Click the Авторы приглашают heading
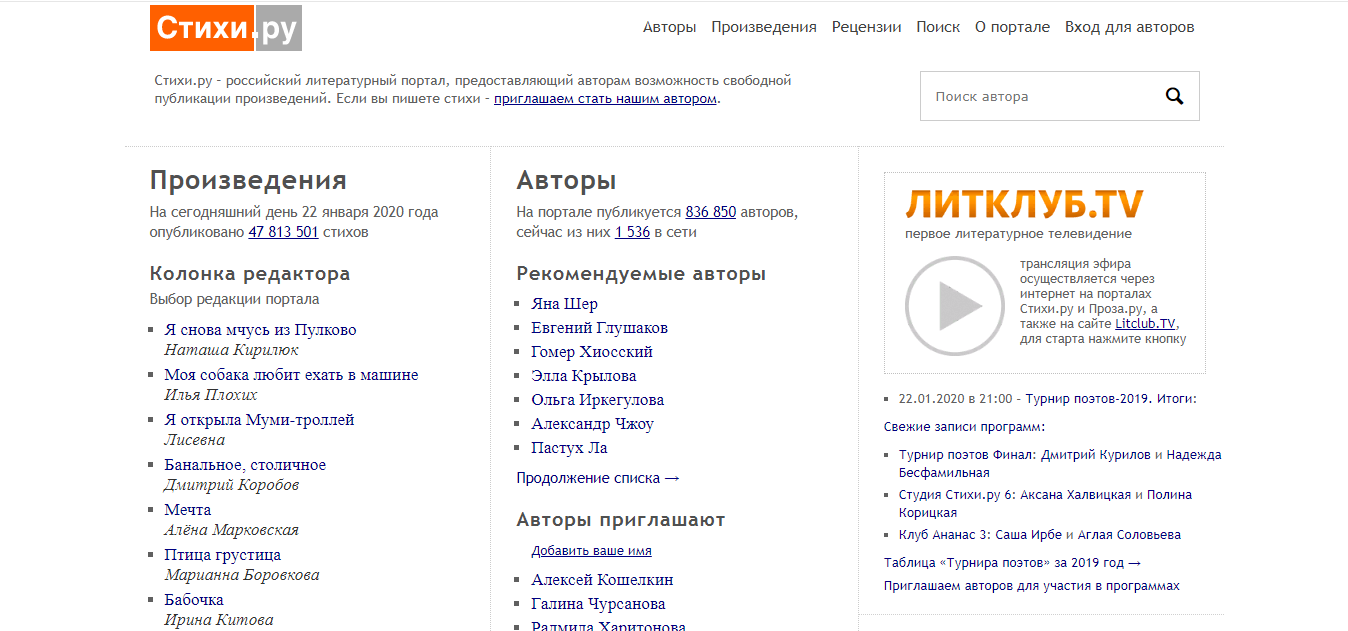Screen dimensions: 1348x631 pos(621,520)
